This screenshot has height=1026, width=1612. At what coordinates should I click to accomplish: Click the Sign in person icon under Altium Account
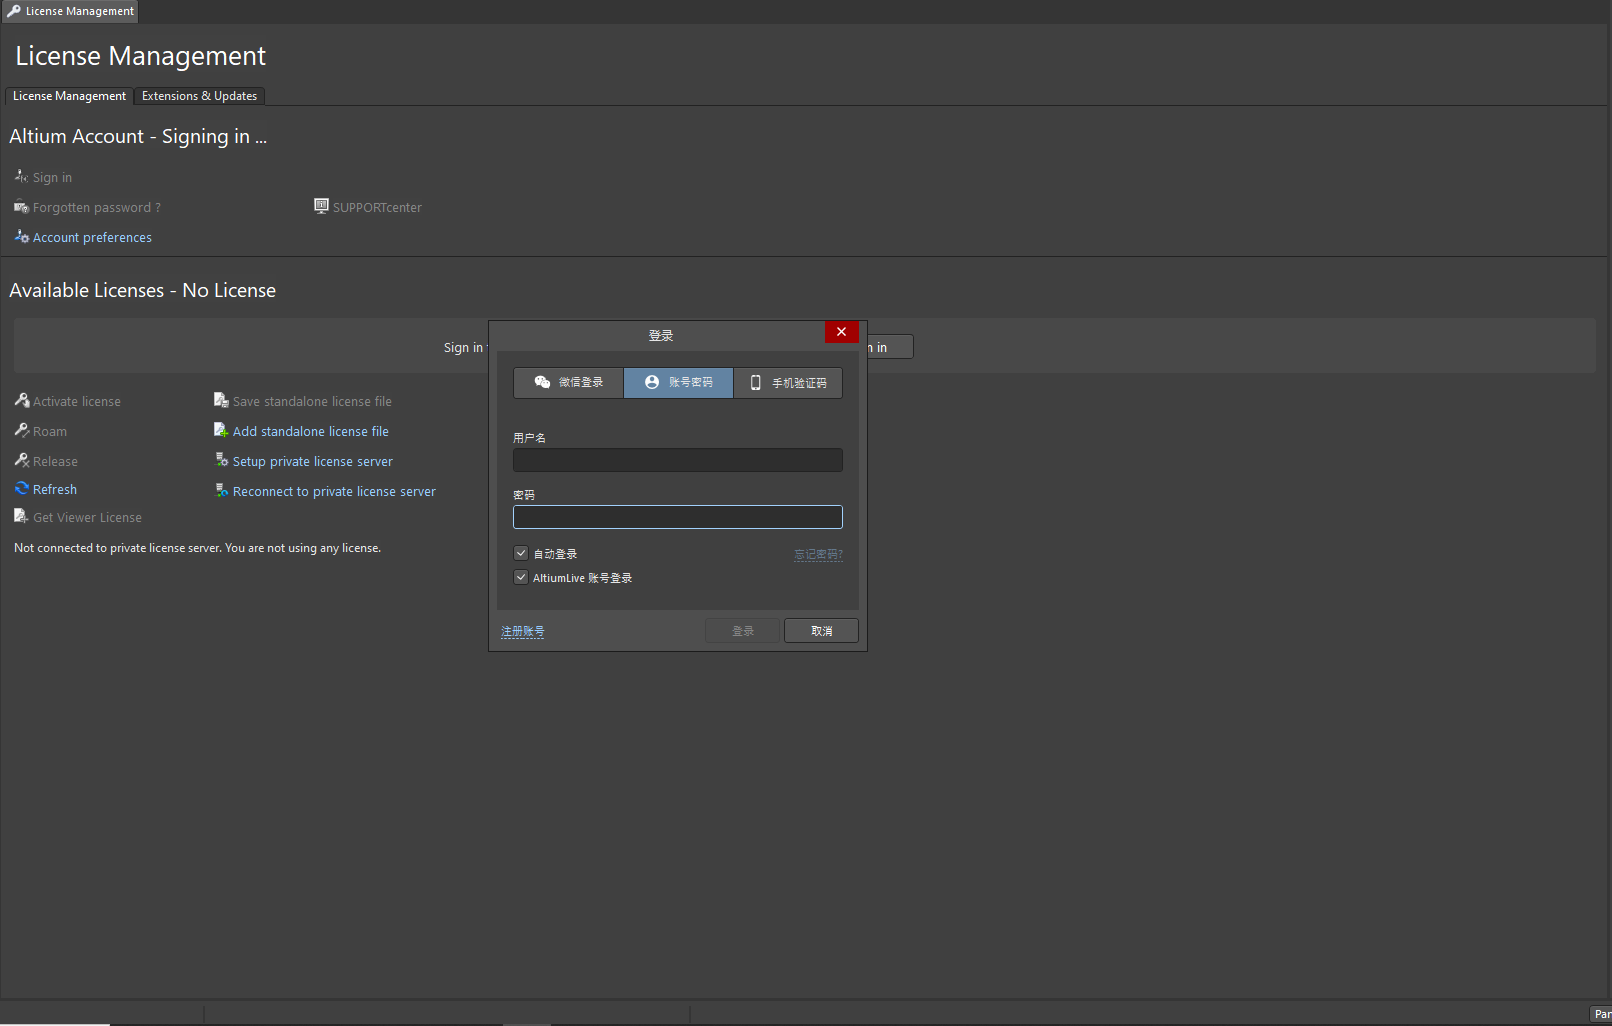point(21,176)
